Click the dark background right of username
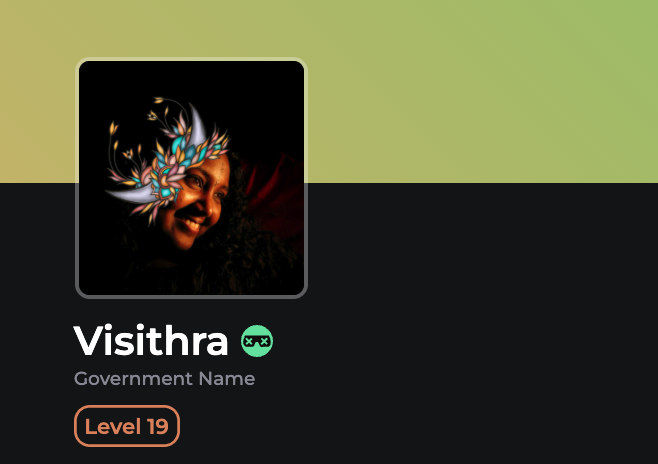This screenshot has width=658, height=464. tap(462, 341)
